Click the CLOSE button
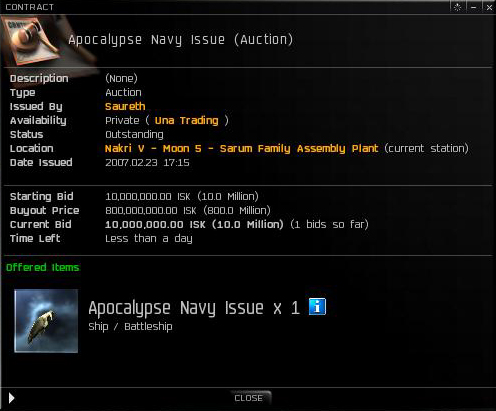This screenshot has width=496, height=411. tap(248, 398)
